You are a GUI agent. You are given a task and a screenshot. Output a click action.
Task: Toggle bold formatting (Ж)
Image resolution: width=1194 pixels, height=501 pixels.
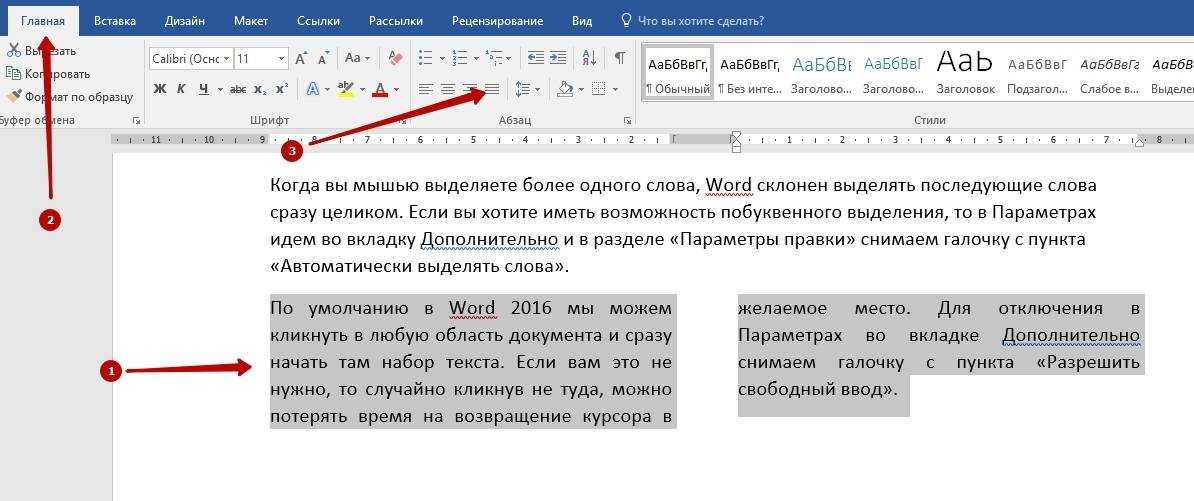(x=160, y=89)
